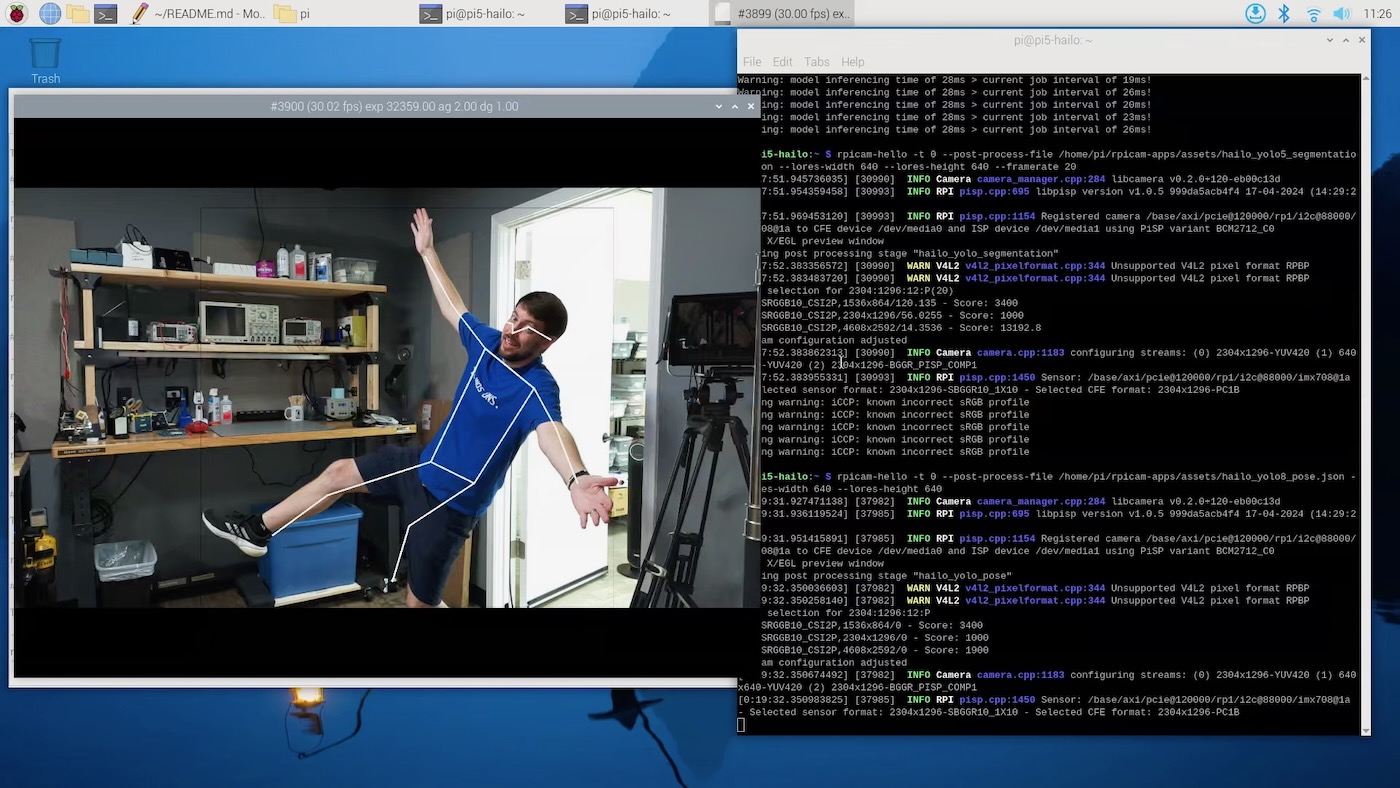Click the scrollbar of the terminal window

pos(1365,404)
